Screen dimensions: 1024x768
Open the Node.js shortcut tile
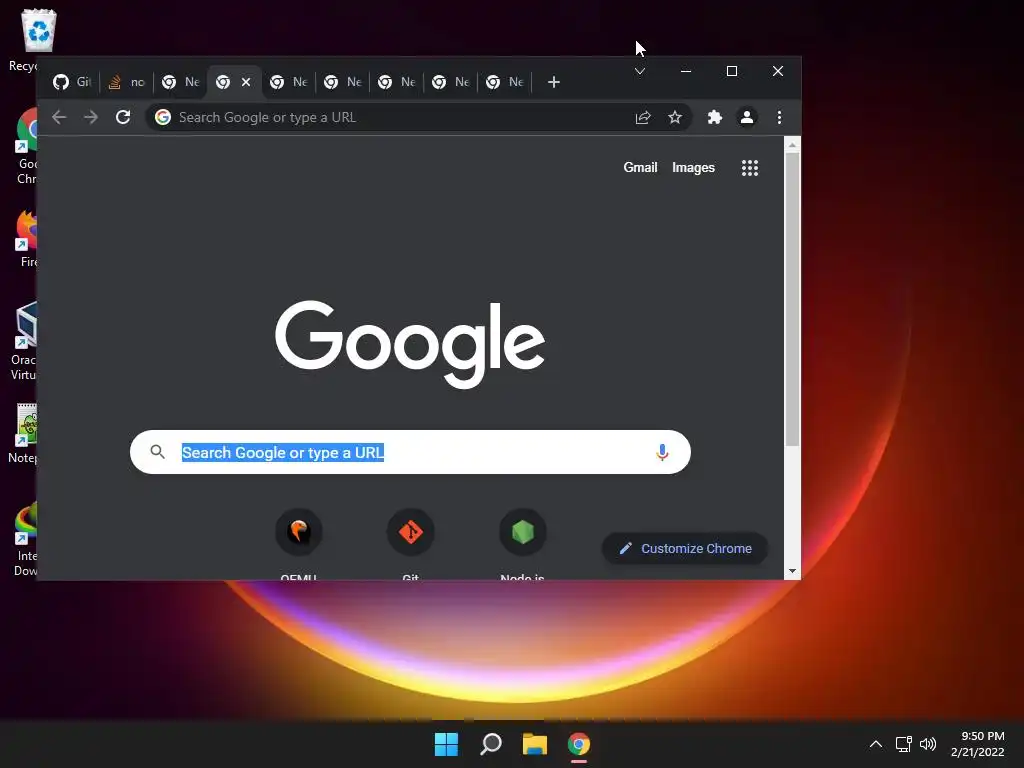pos(522,545)
